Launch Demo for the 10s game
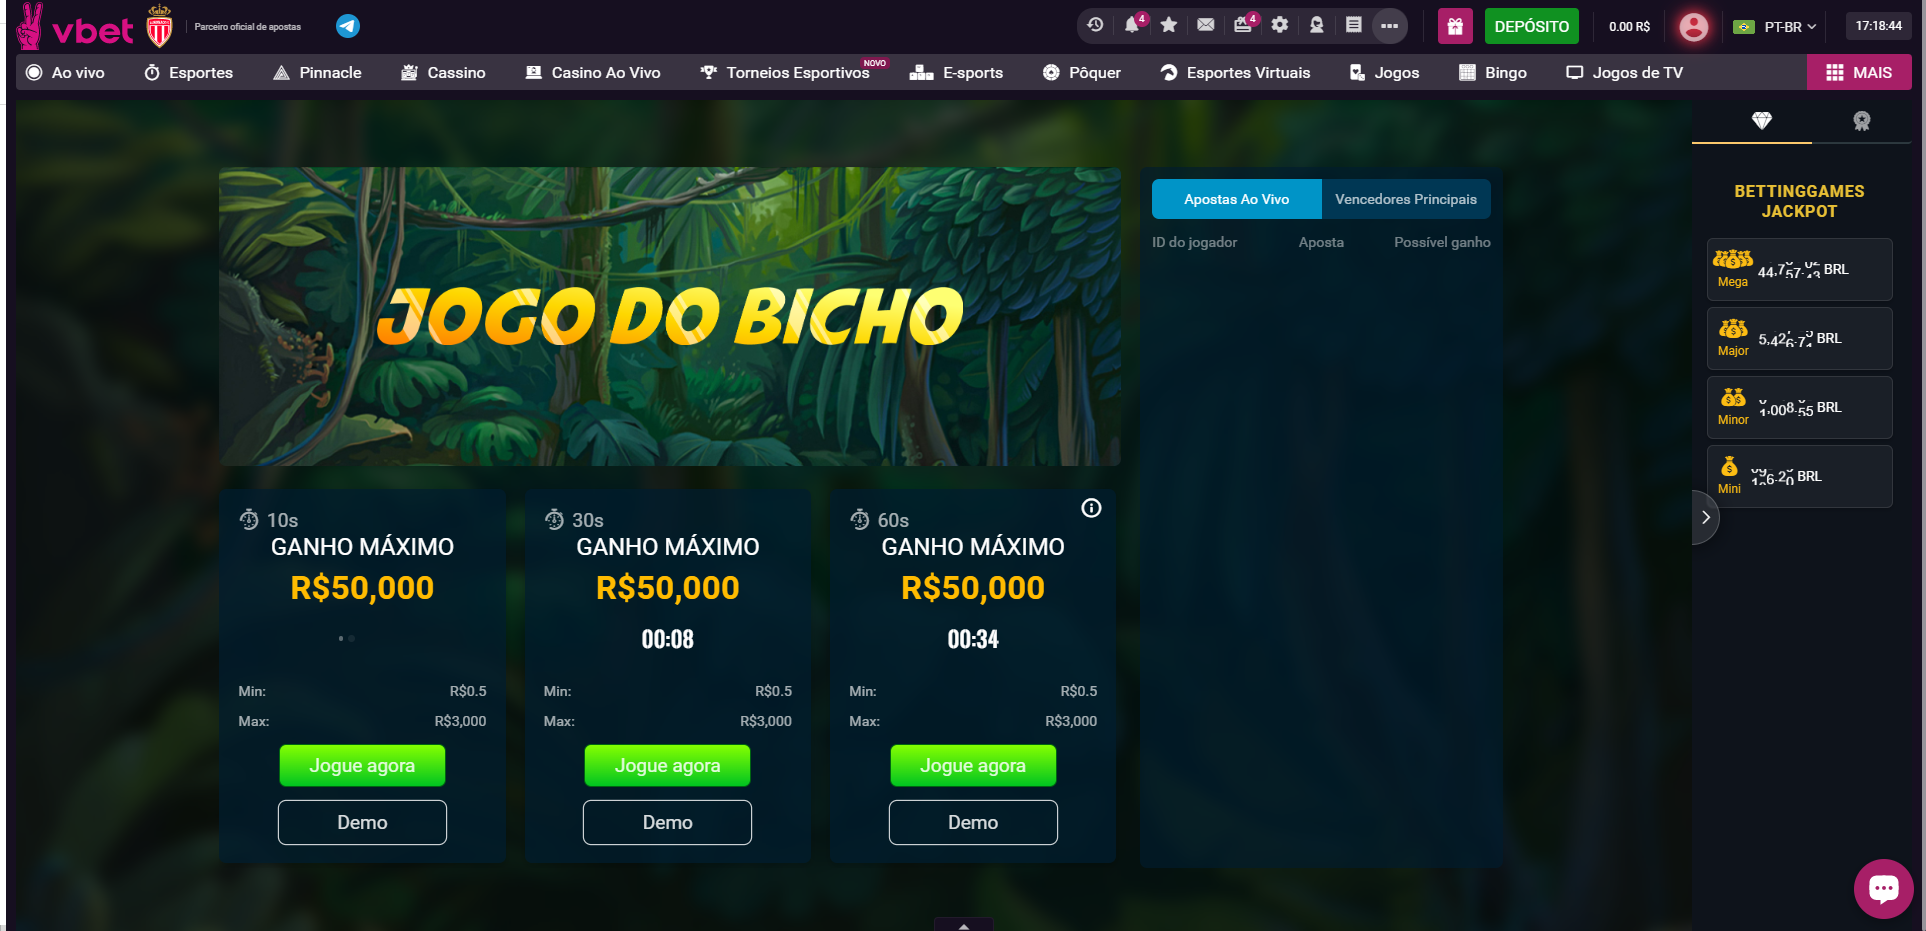Image resolution: width=1926 pixels, height=931 pixels. pos(362,822)
